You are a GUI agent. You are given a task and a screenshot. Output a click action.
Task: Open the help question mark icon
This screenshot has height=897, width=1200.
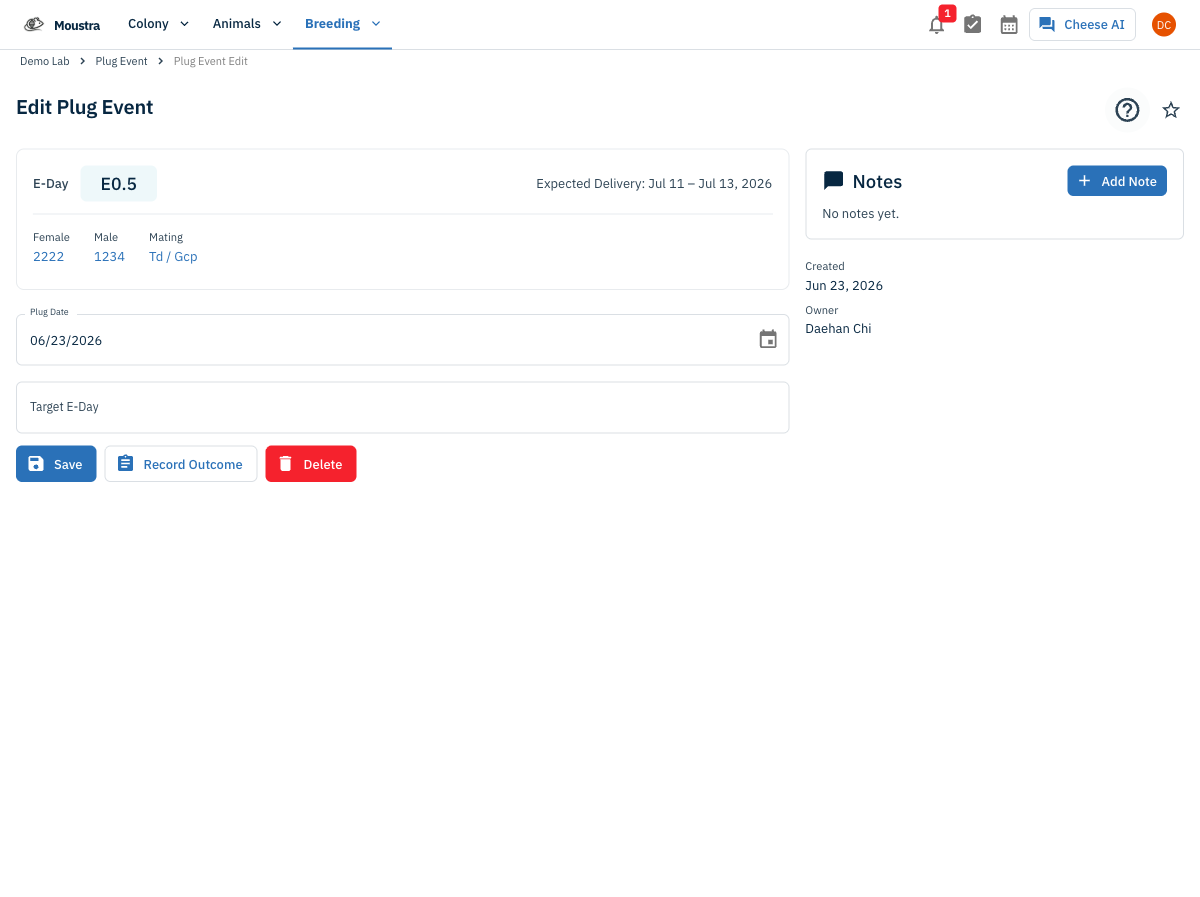(x=1127, y=110)
